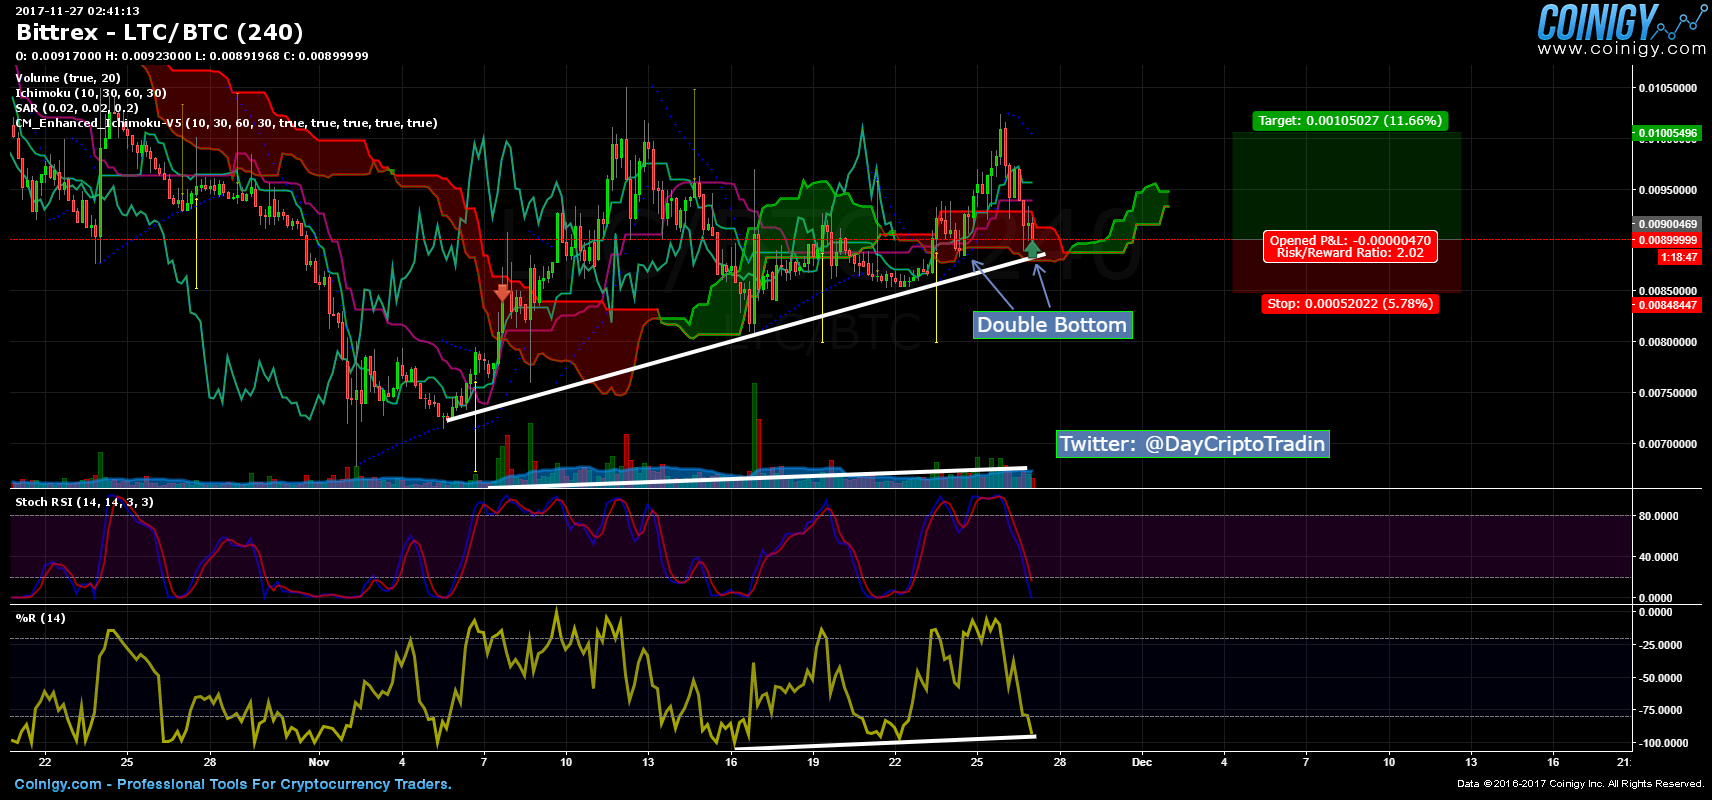Click the Data ©2016-2017 Coinigy Inc. copyright text
The height and width of the screenshot is (800, 1712).
1580,784
